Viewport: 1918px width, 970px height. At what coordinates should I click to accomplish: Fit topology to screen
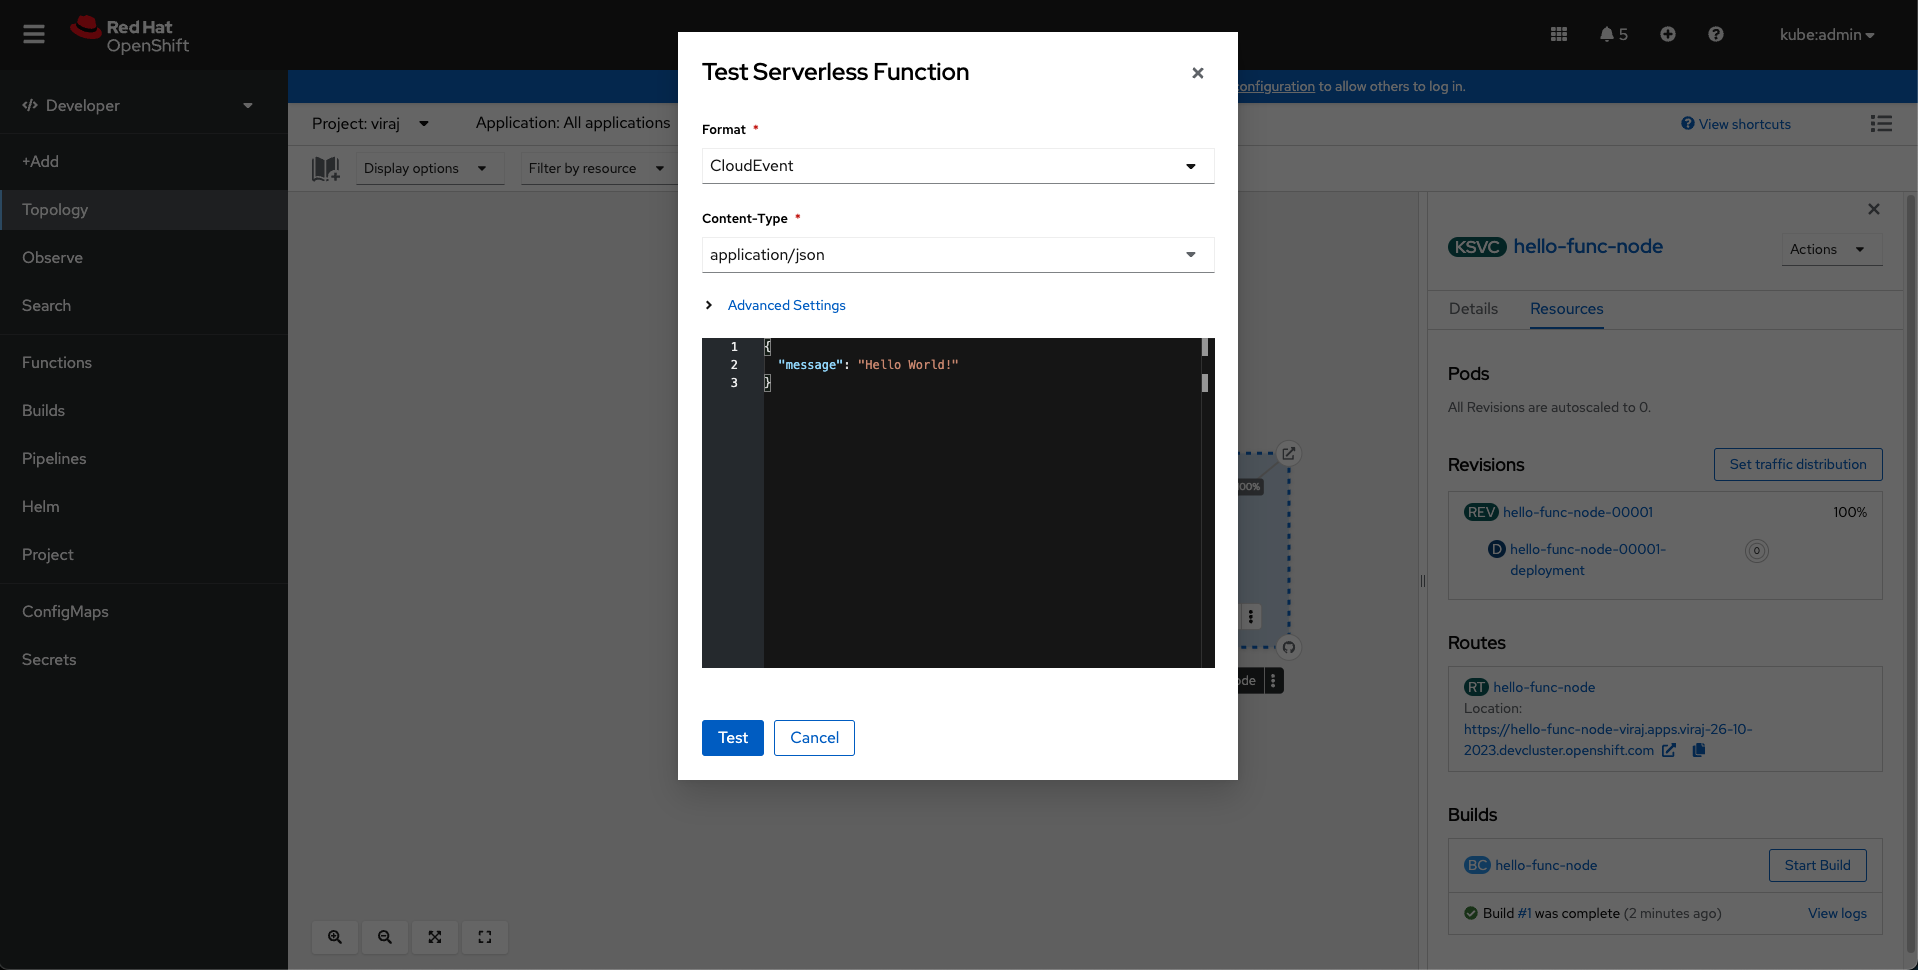pos(434,937)
